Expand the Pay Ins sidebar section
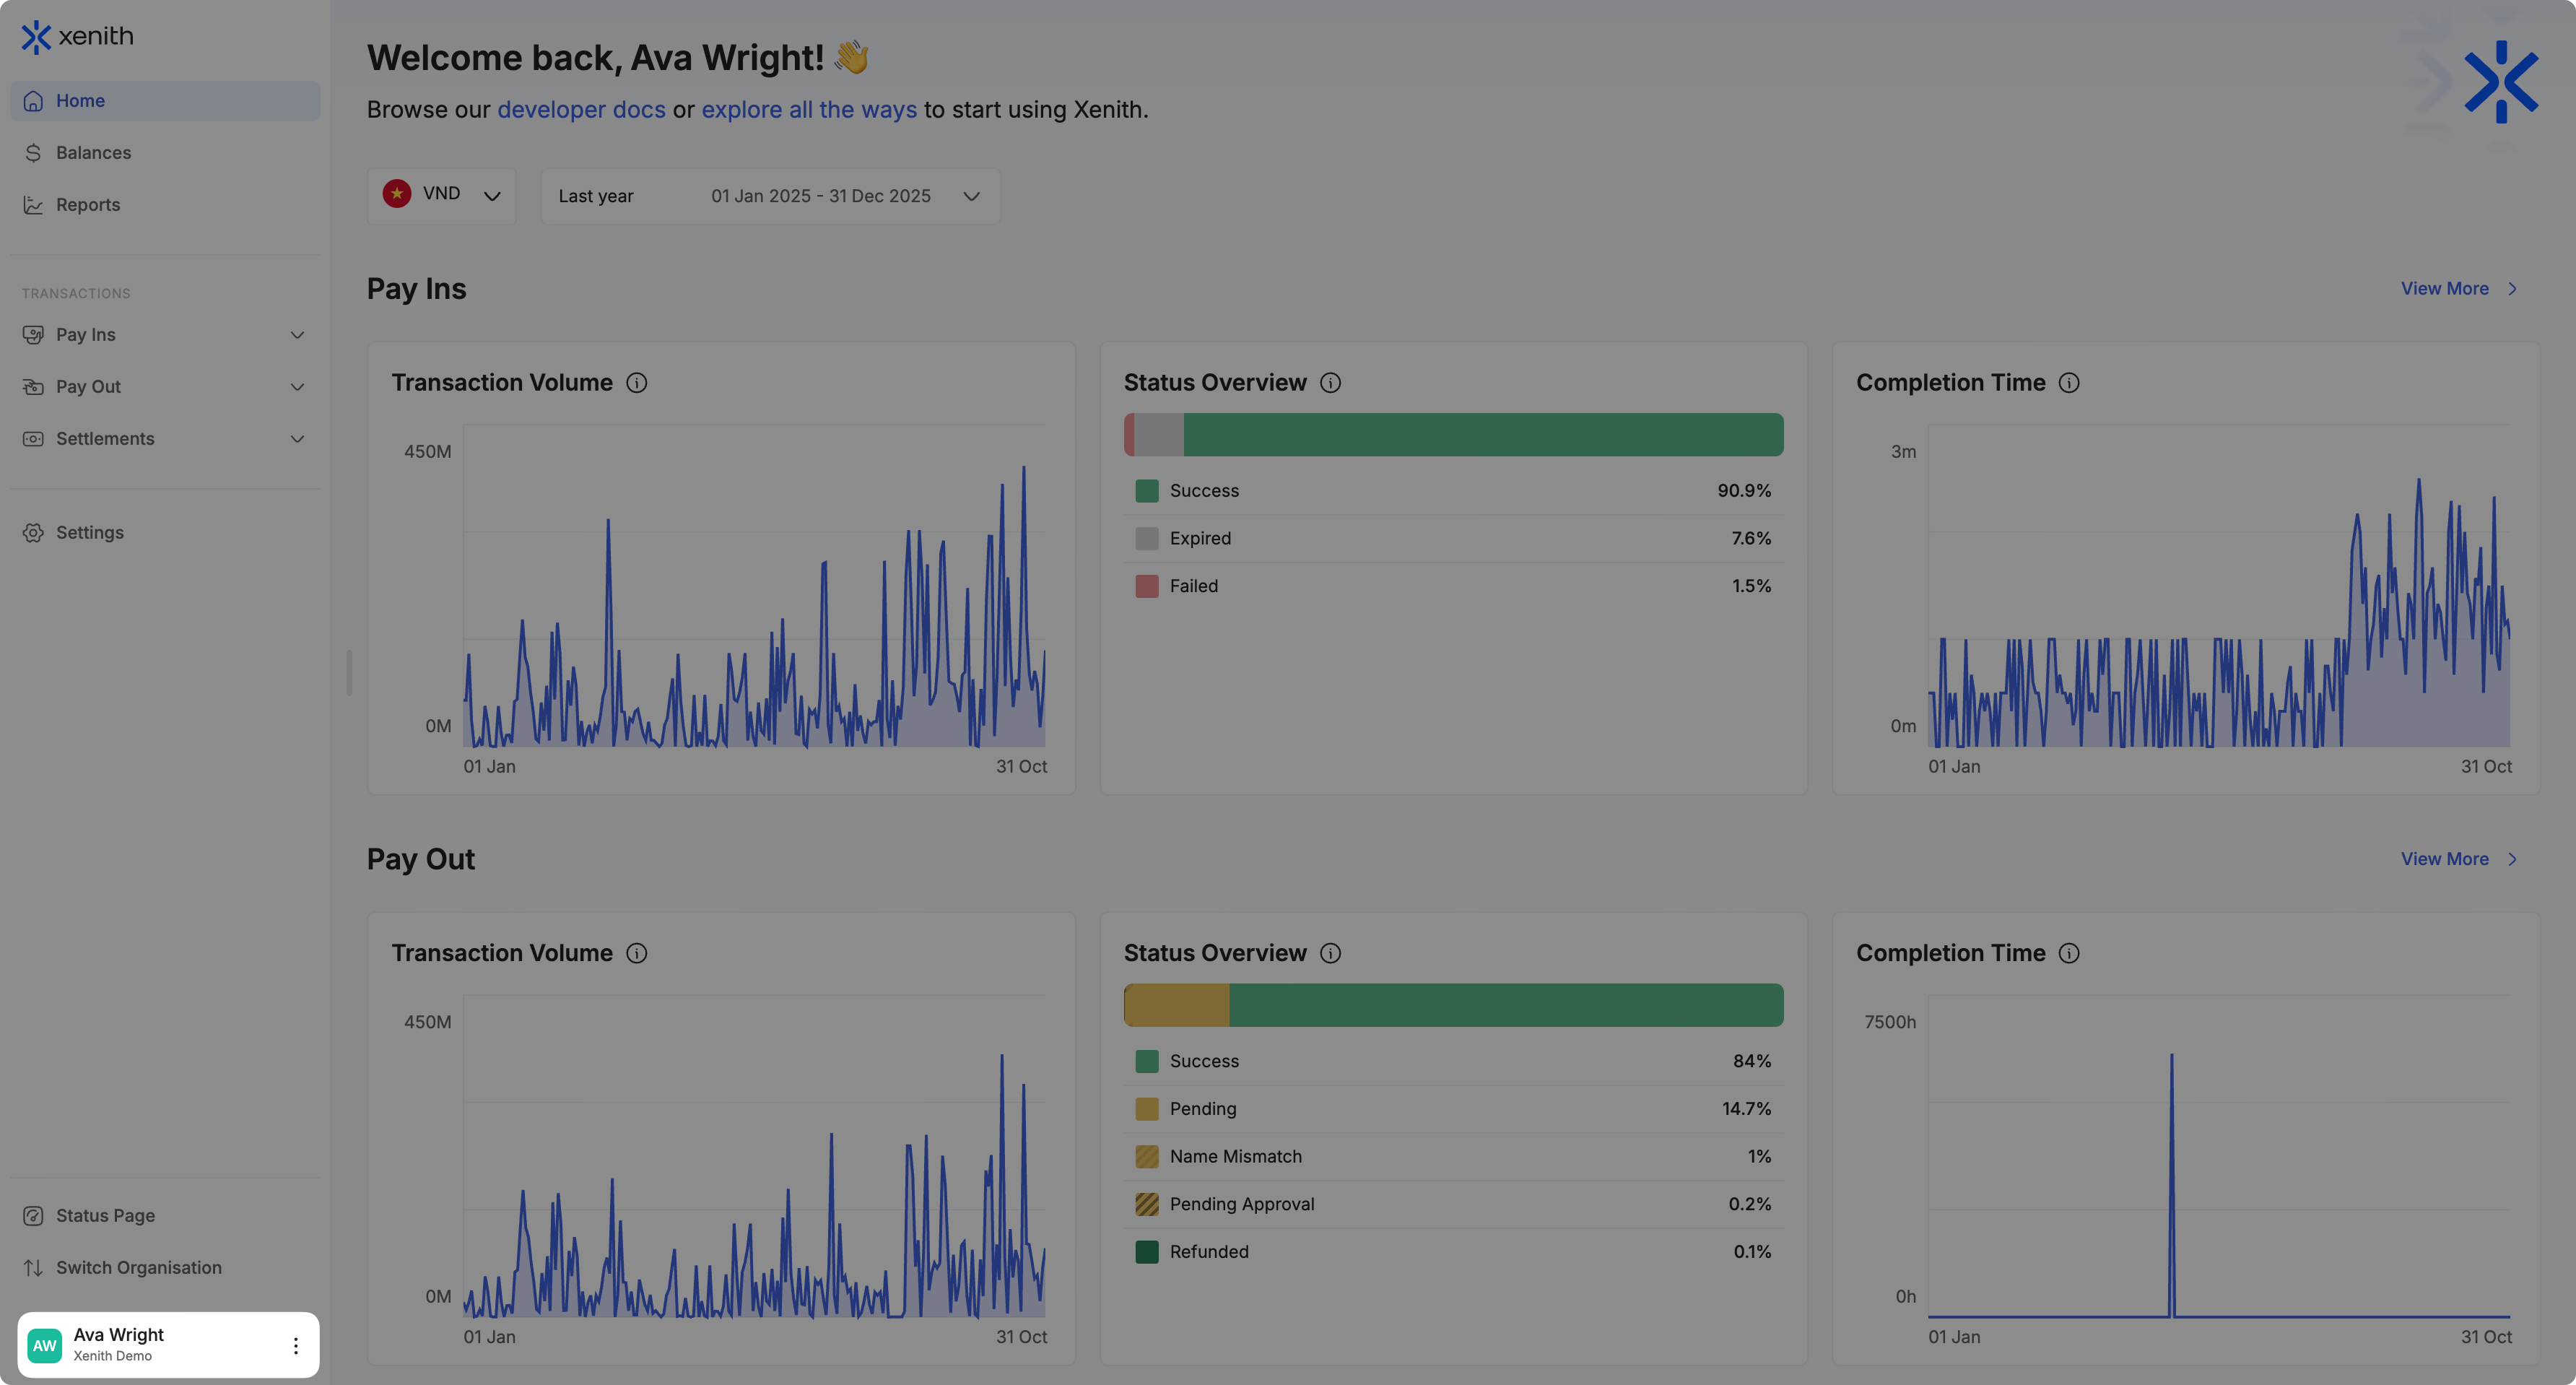The image size is (2576, 1385). tap(165, 335)
